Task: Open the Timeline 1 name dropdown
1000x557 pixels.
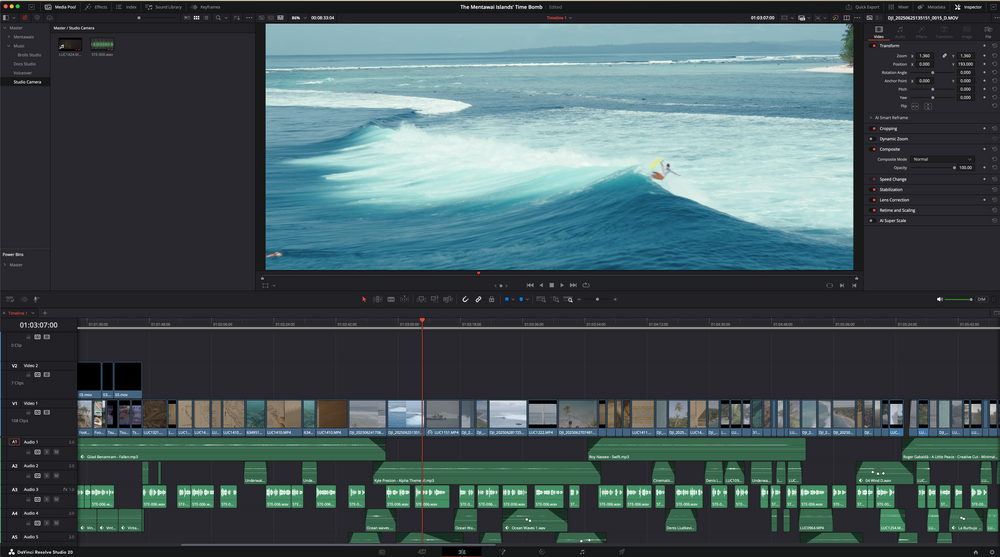Action: click(559, 18)
